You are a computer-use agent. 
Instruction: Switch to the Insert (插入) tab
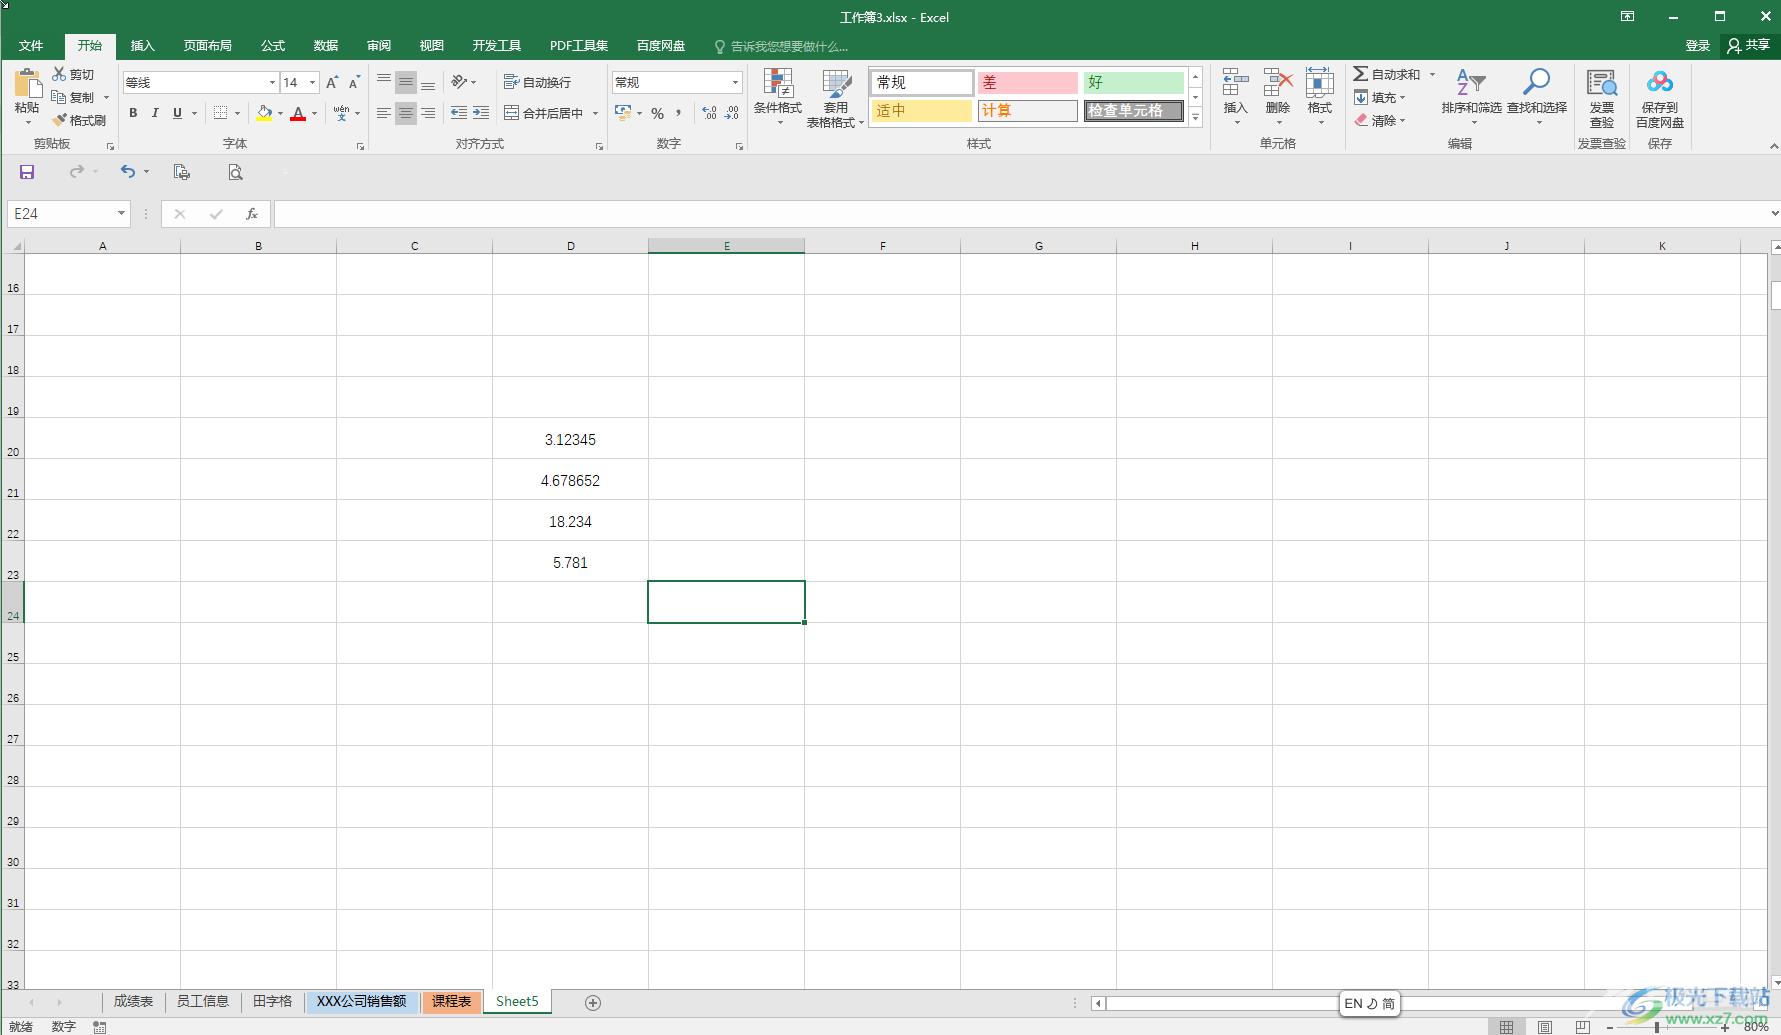(143, 46)
